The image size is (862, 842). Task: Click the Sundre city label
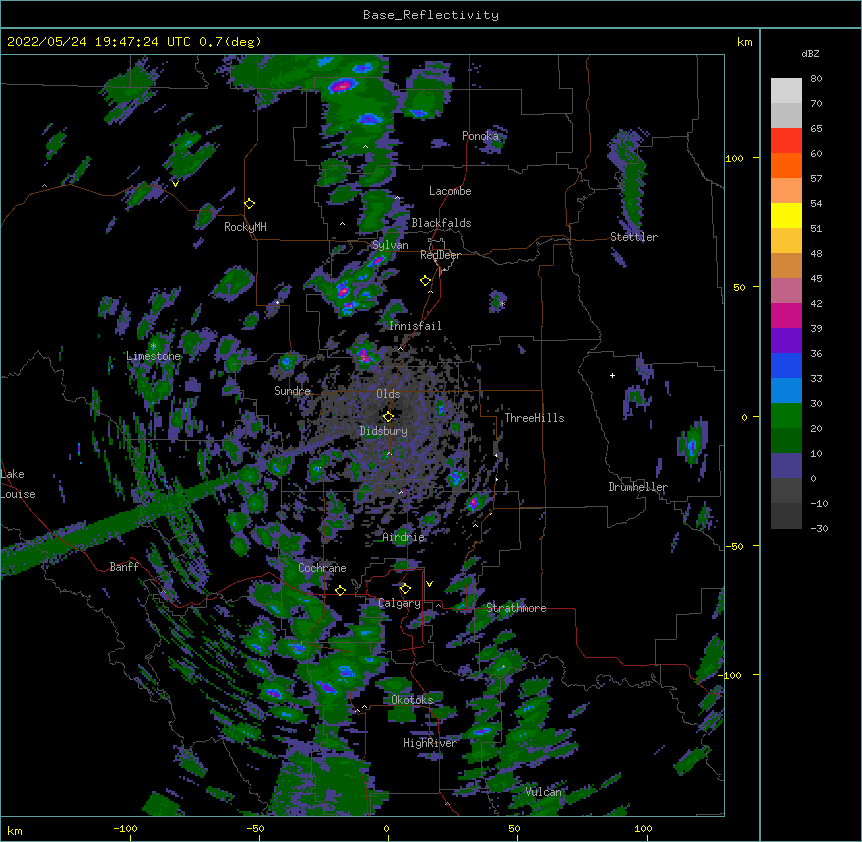(292, 391)
